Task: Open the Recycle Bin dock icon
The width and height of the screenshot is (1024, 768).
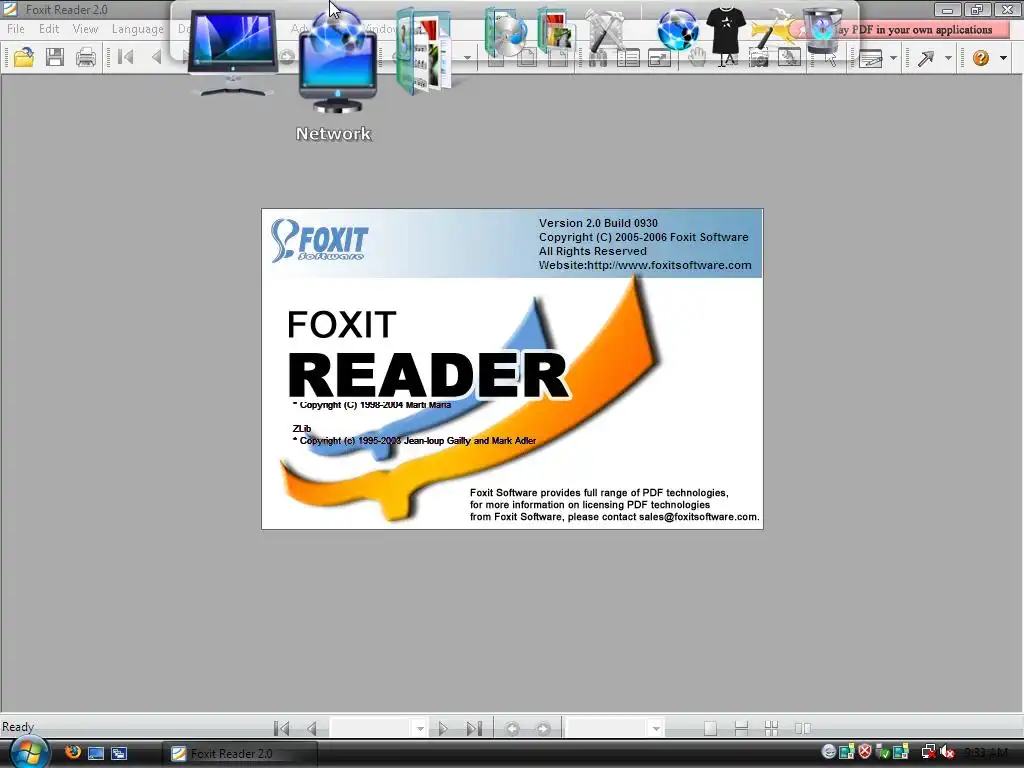Action: (822, 30)
